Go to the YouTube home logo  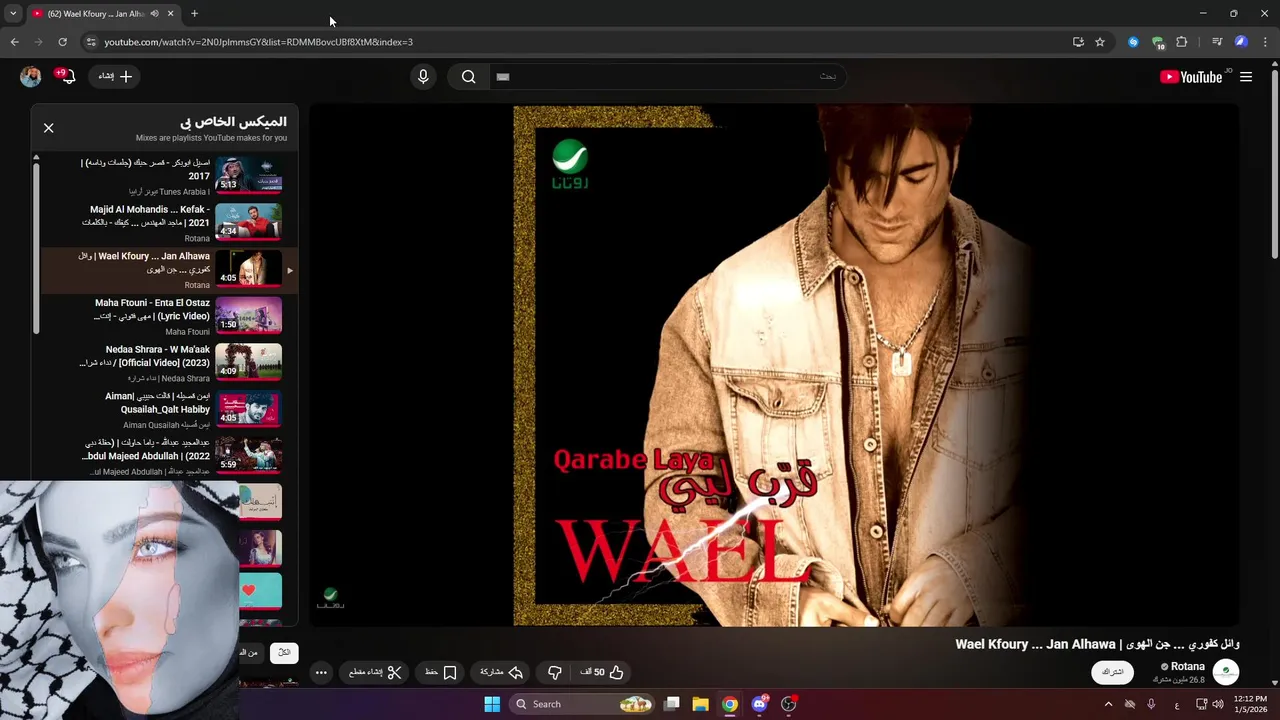[1191, 77]
